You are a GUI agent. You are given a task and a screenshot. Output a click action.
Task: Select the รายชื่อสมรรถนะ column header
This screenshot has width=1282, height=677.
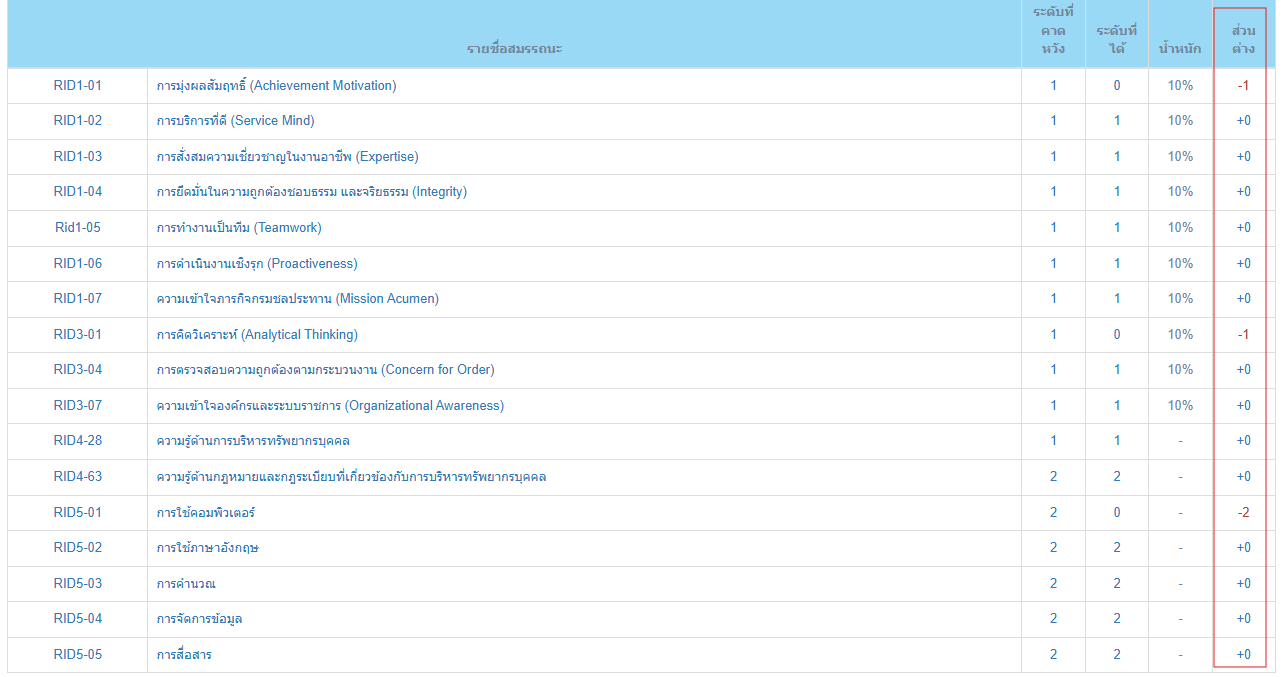(515, 49)
